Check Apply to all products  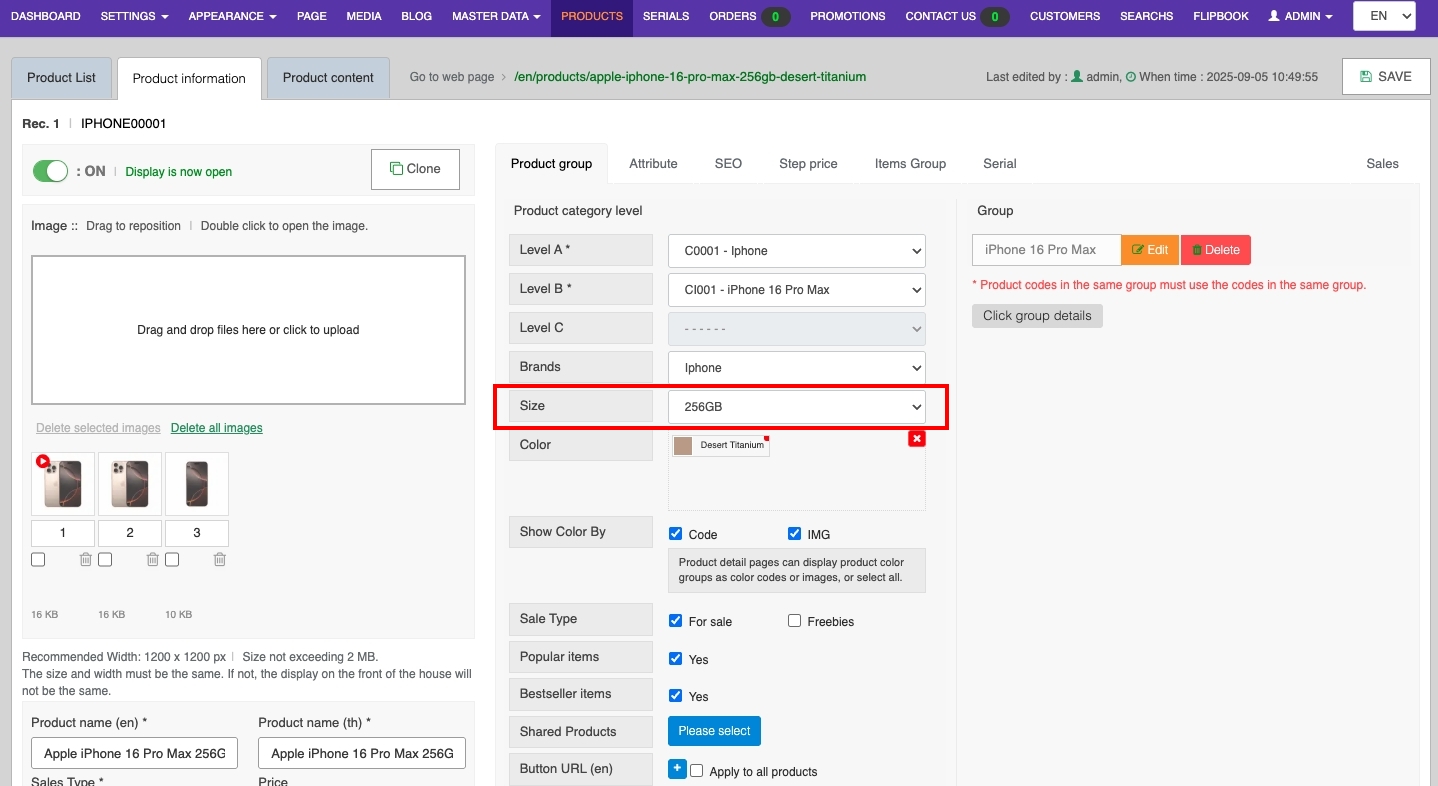pos(698,771)
